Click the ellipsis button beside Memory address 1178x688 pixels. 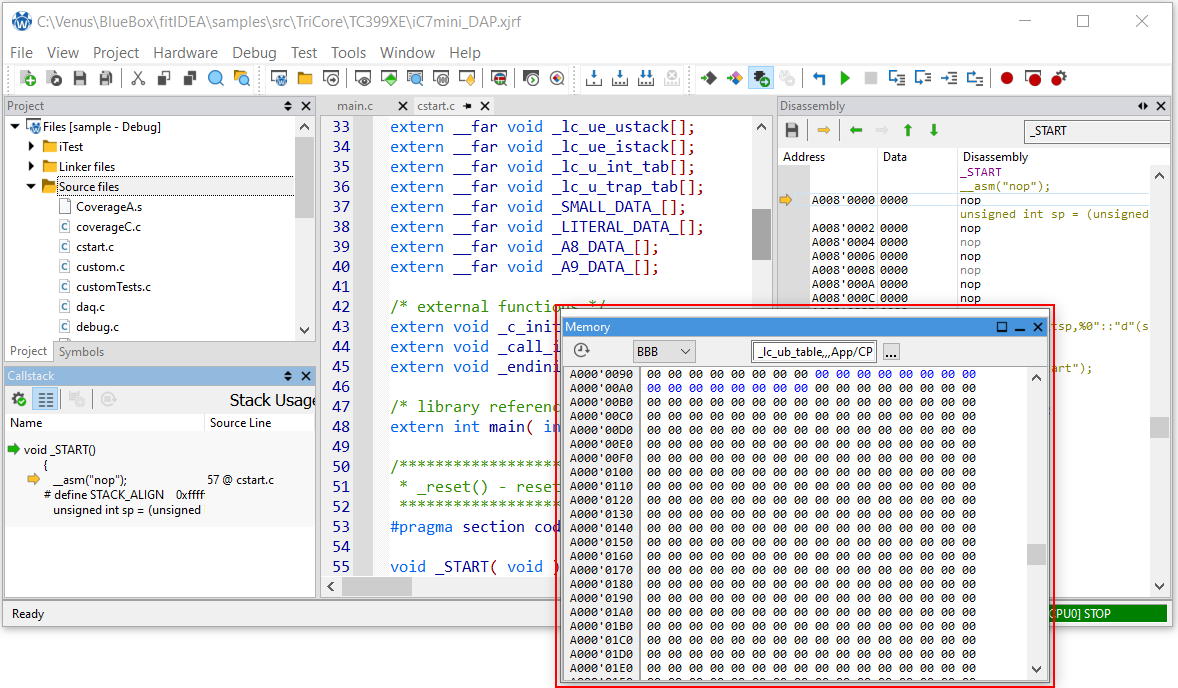coord(891,351)
